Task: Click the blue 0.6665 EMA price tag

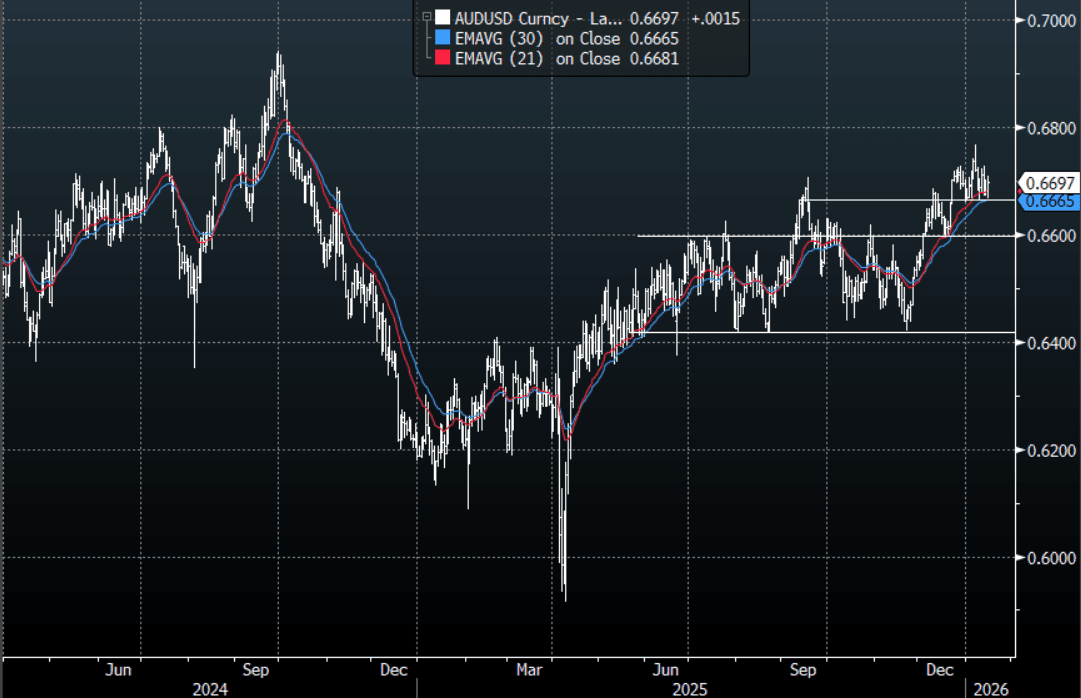Action: coord(1047,201)
